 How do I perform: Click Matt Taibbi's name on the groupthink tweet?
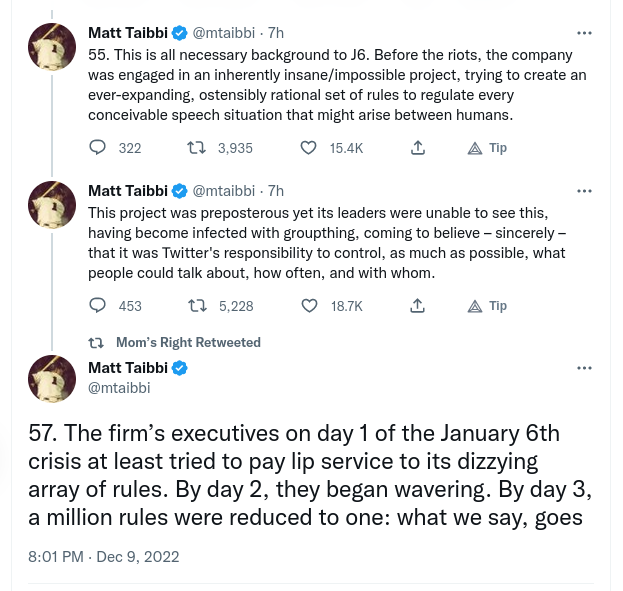click(x=129, y=190)
